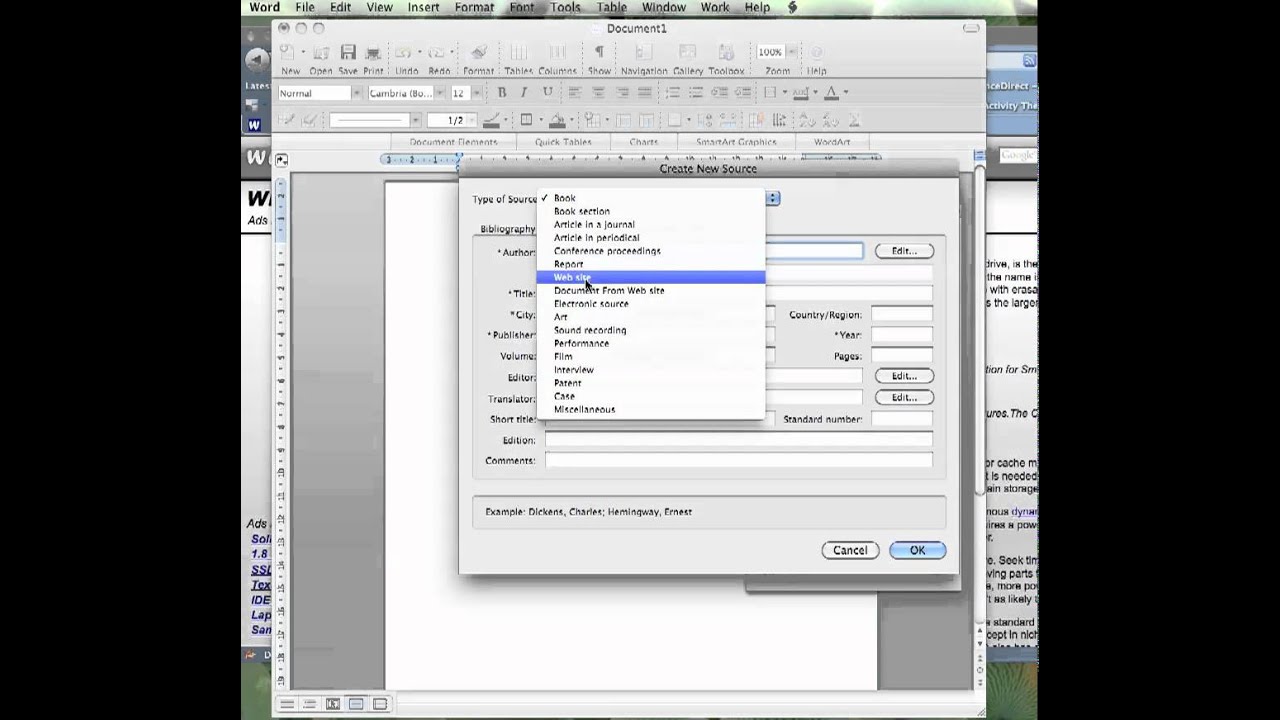Click the Redo toolbar icon

436,53
